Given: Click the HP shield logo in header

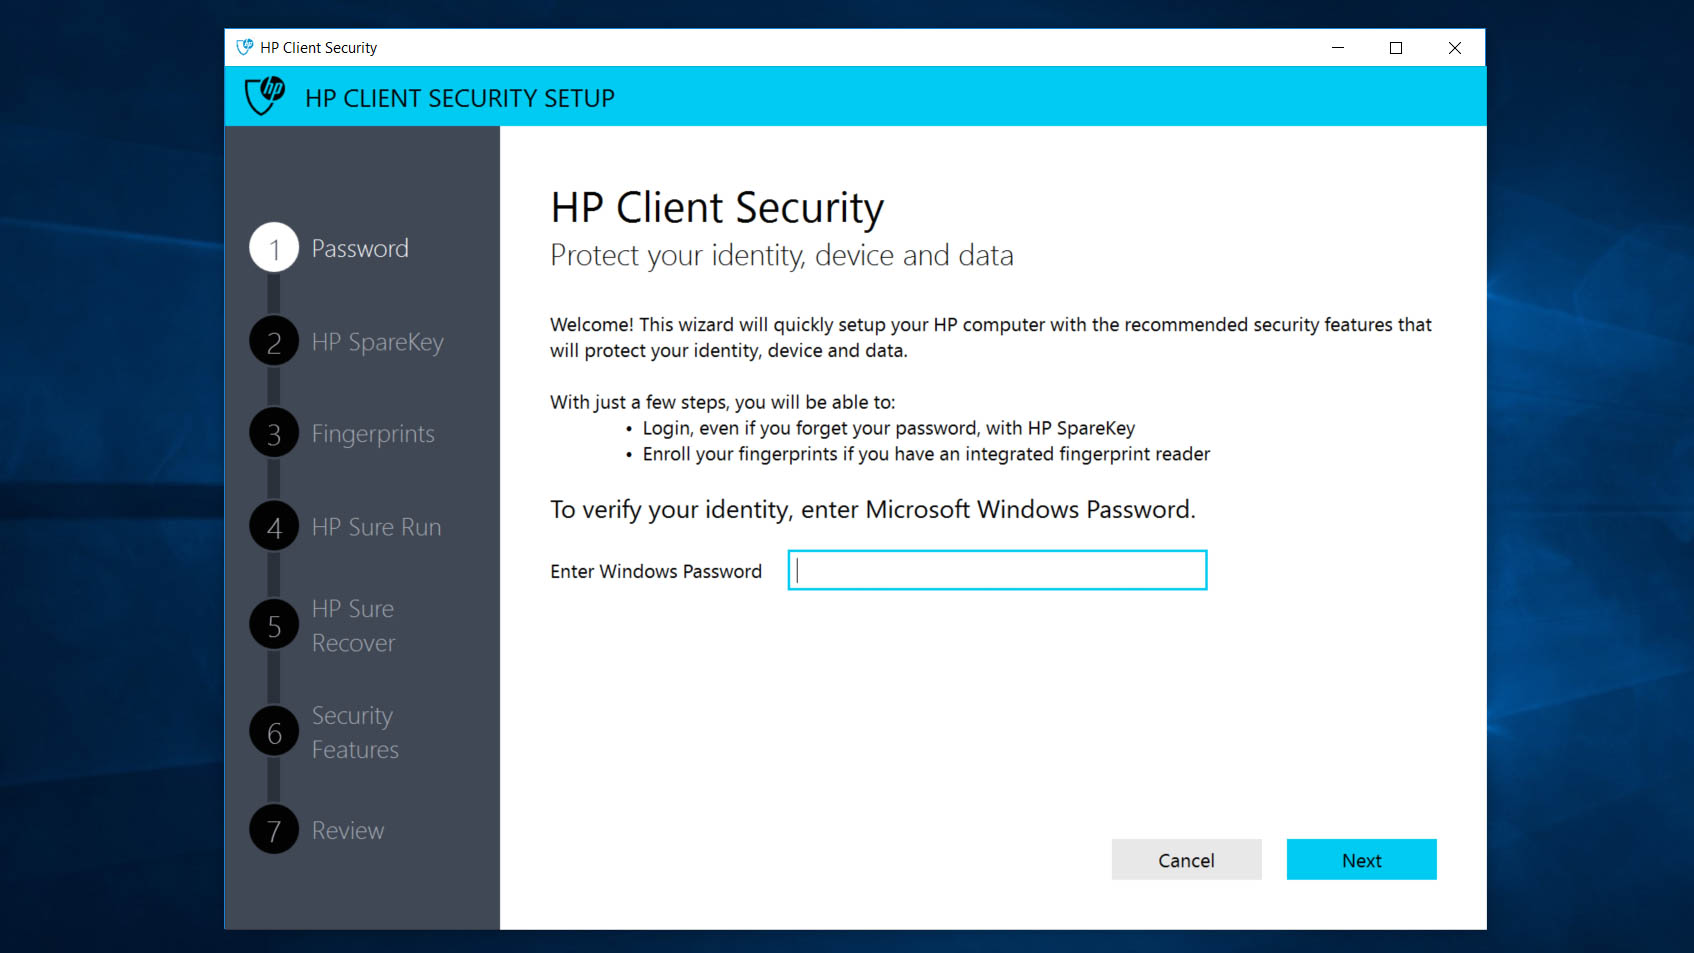Looking at the screenshot, I should (x=265, y=97).
